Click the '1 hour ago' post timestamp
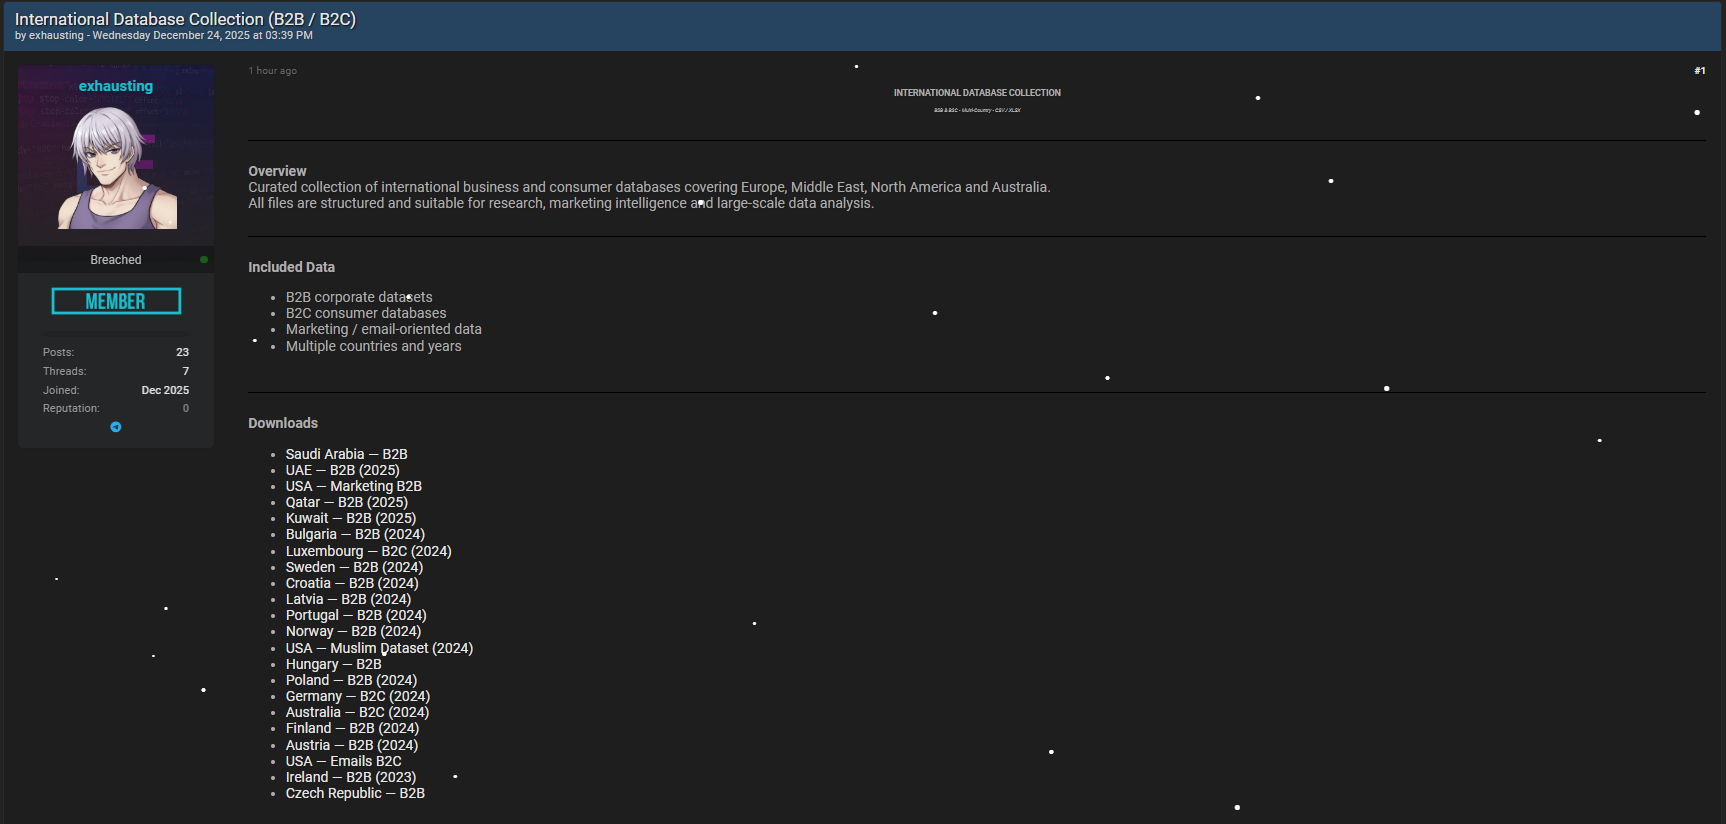The height and width of the screenshot is (824, 1726). pos(273,71)
